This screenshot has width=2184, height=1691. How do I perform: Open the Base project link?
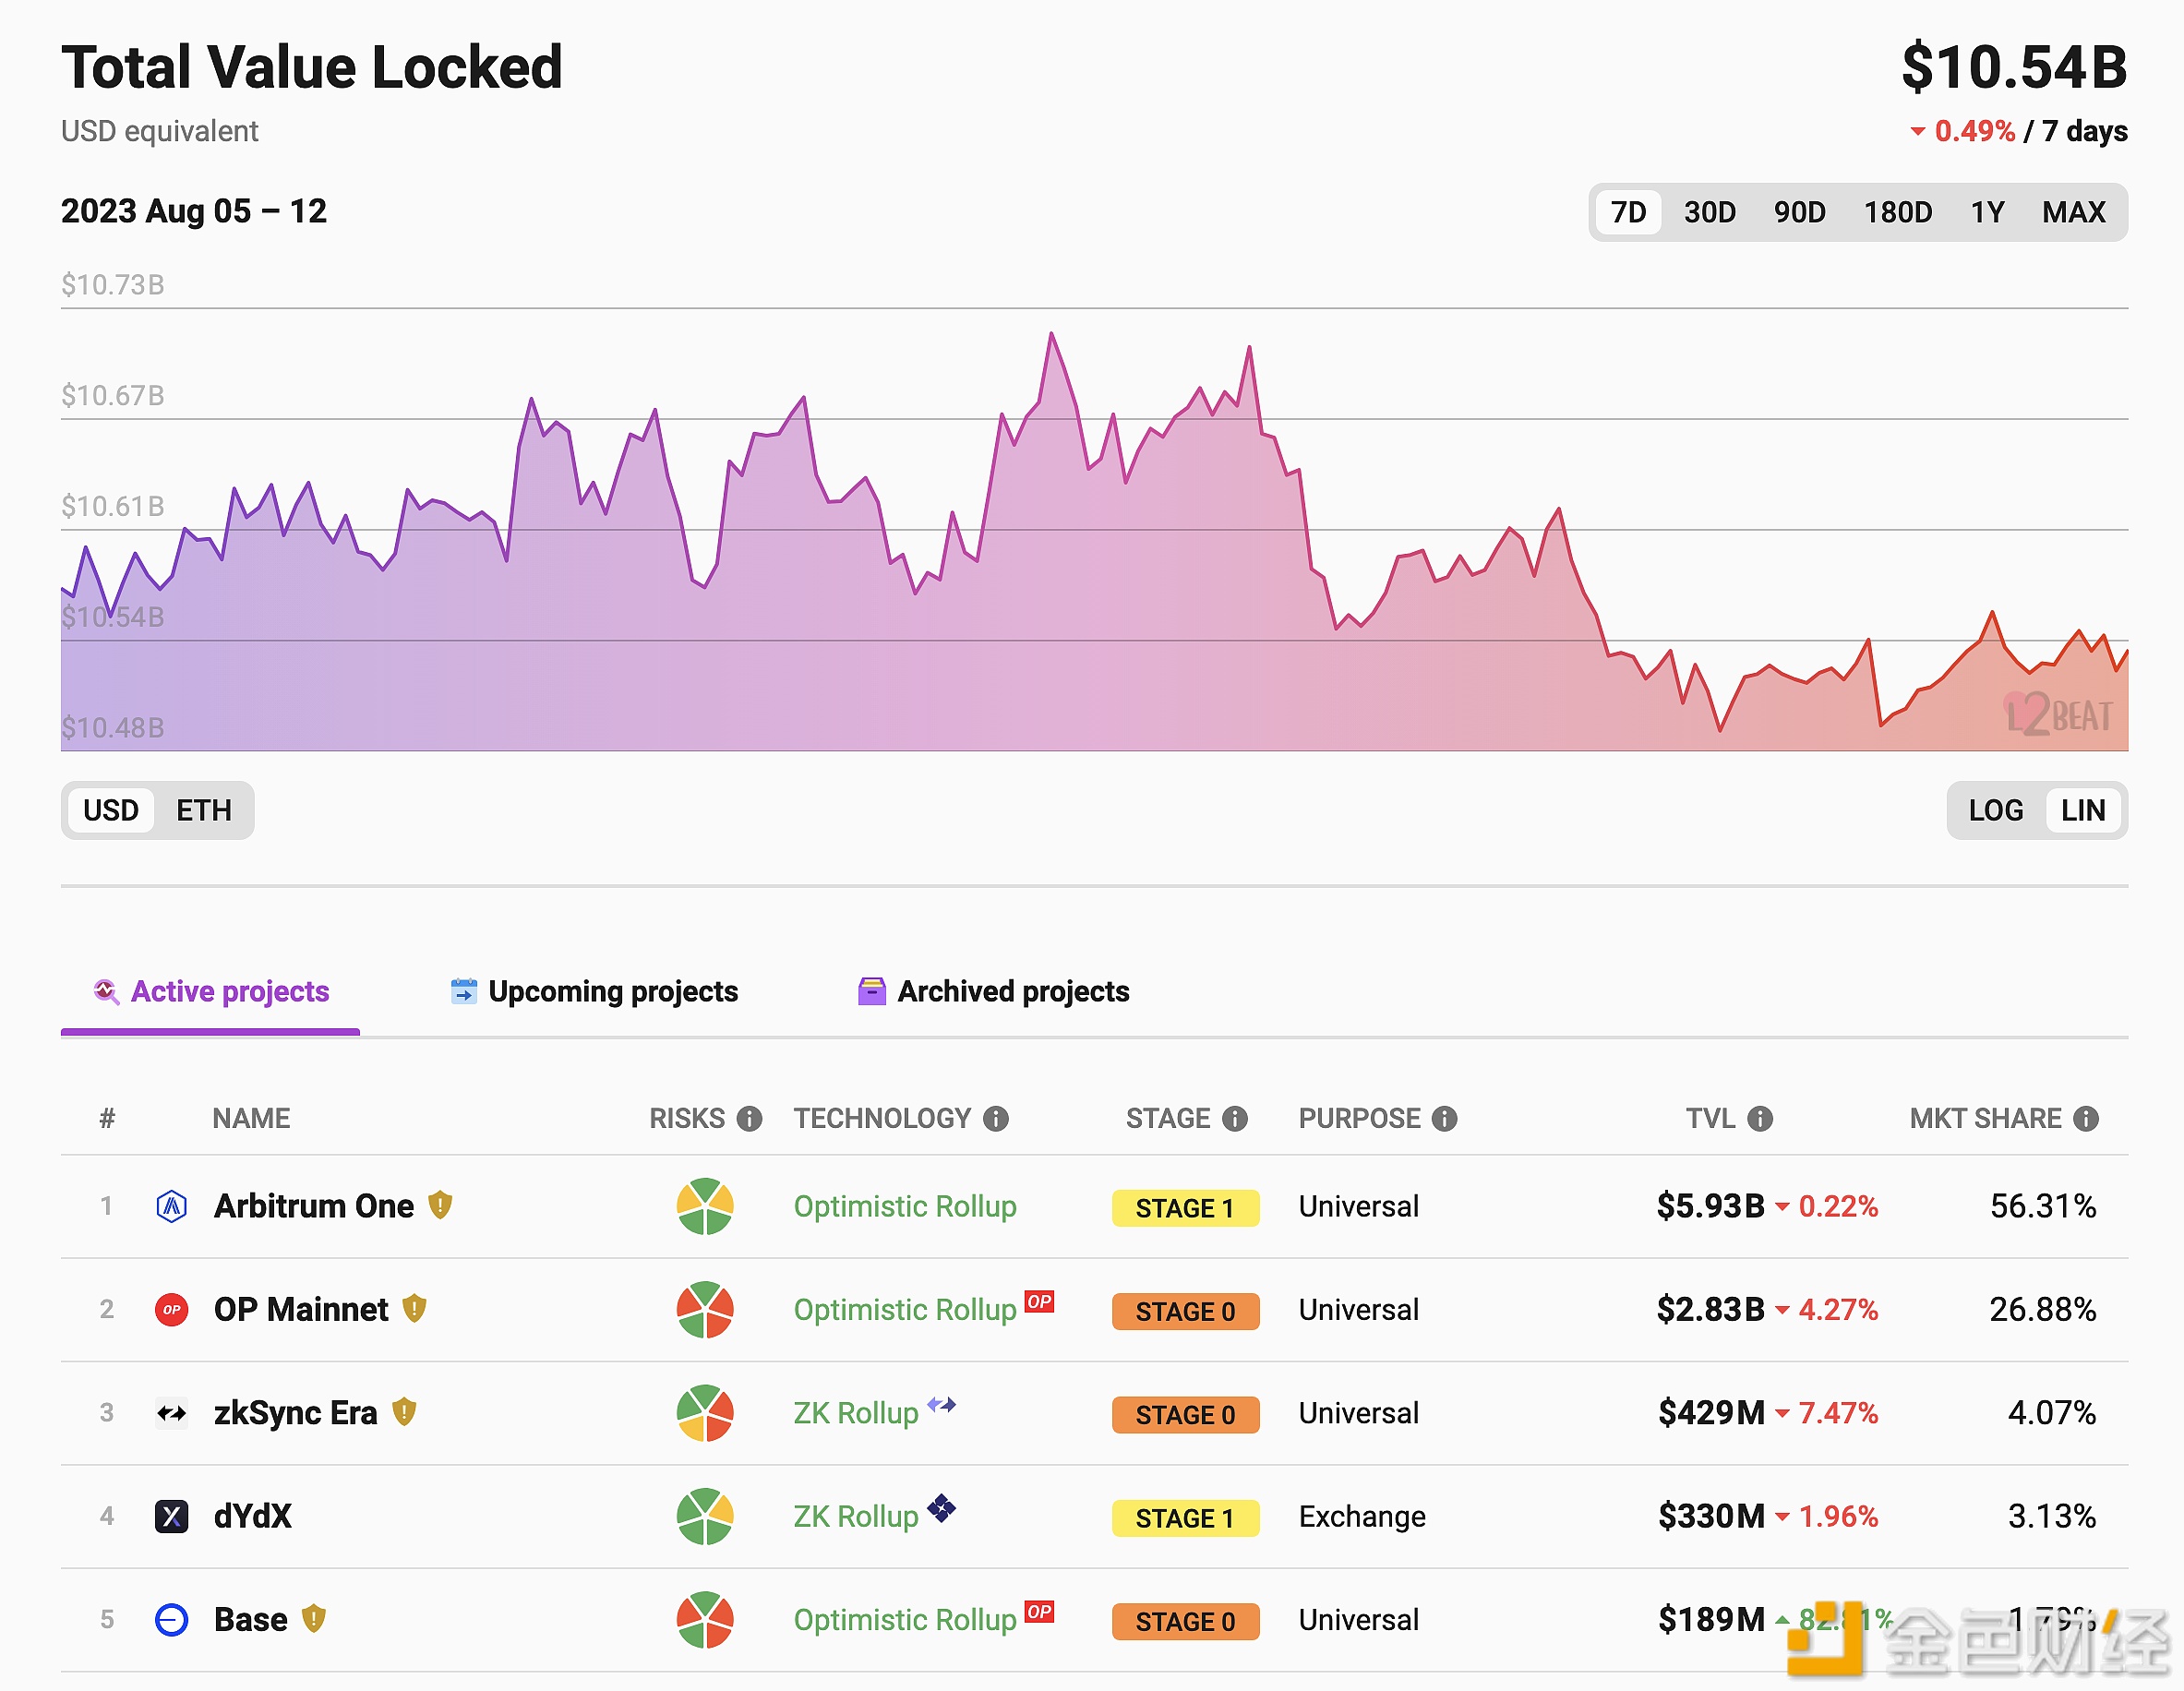tap(251, 1620)
